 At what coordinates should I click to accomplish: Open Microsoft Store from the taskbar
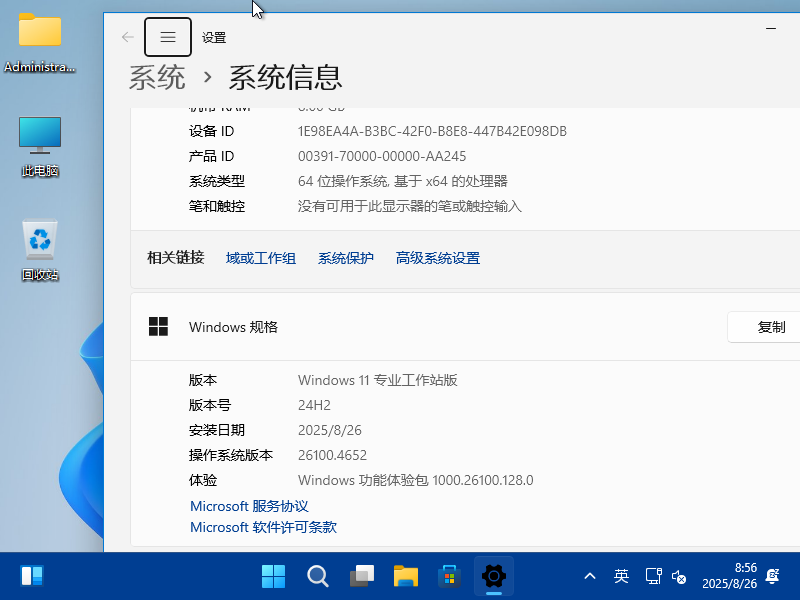pos(449,576)
